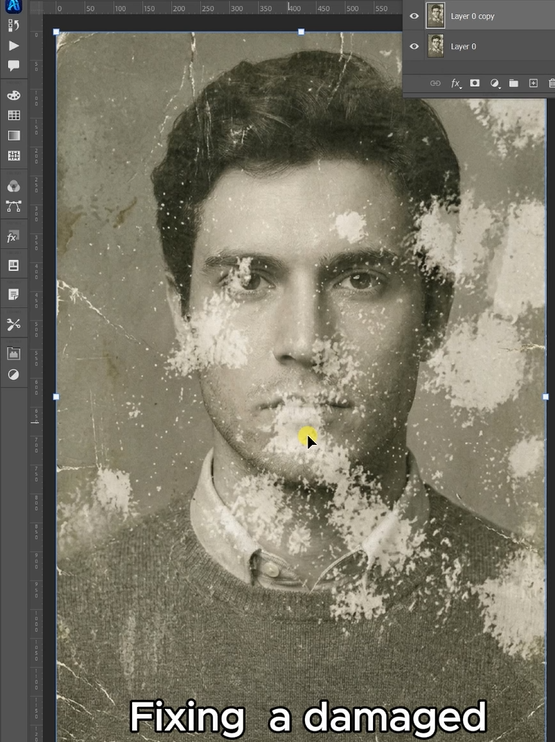Open the Styles fx panel icon
The width and height of the screenshot is (555, 742).
(12, 237)
